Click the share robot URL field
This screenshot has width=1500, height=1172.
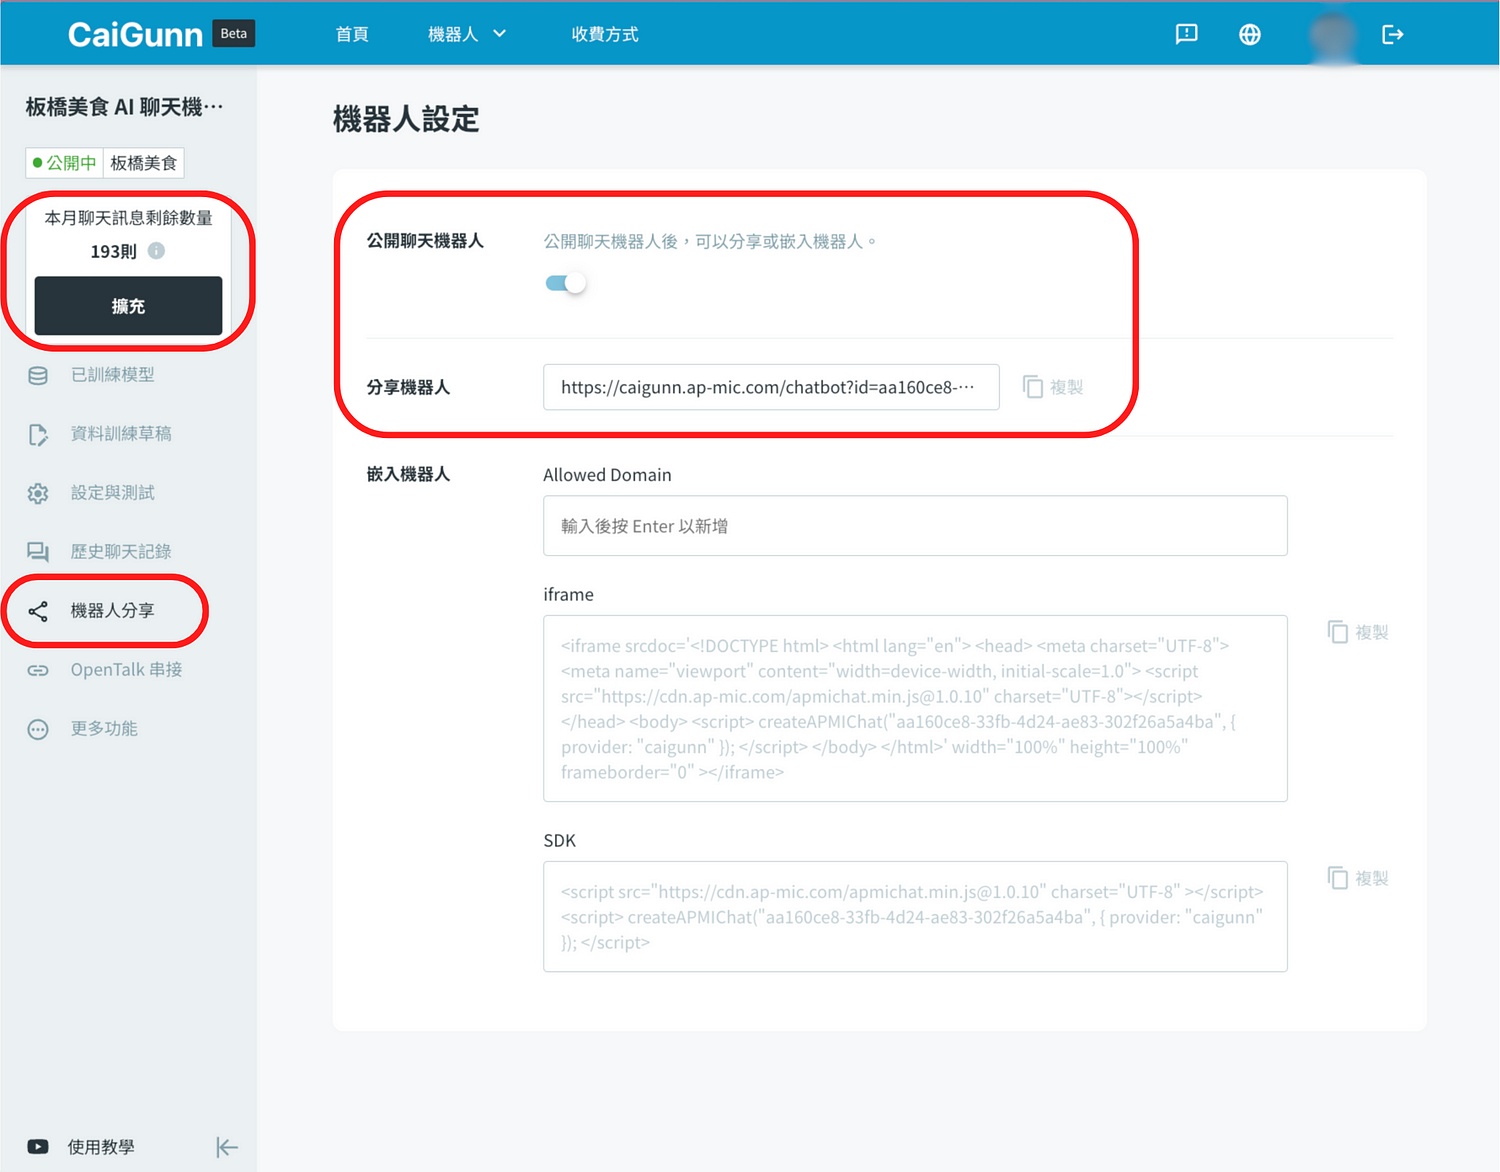pos(771,387)
